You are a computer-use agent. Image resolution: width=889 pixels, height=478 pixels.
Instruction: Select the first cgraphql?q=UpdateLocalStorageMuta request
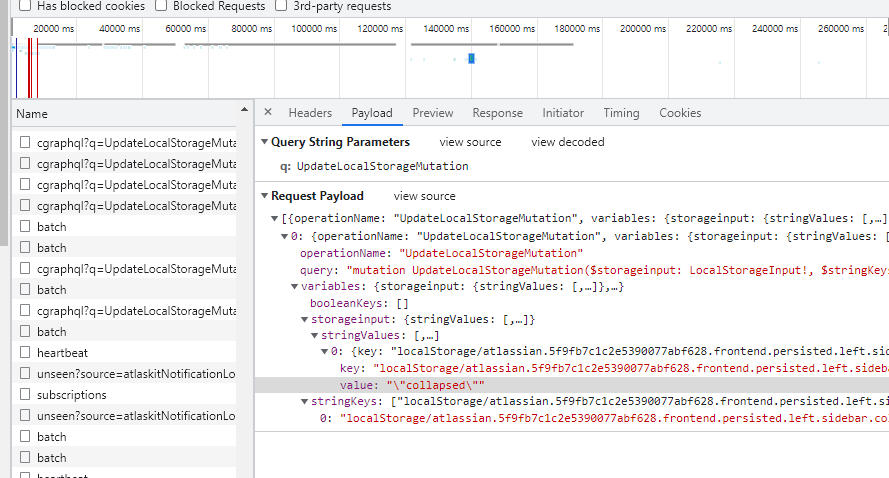click(124, 143)
